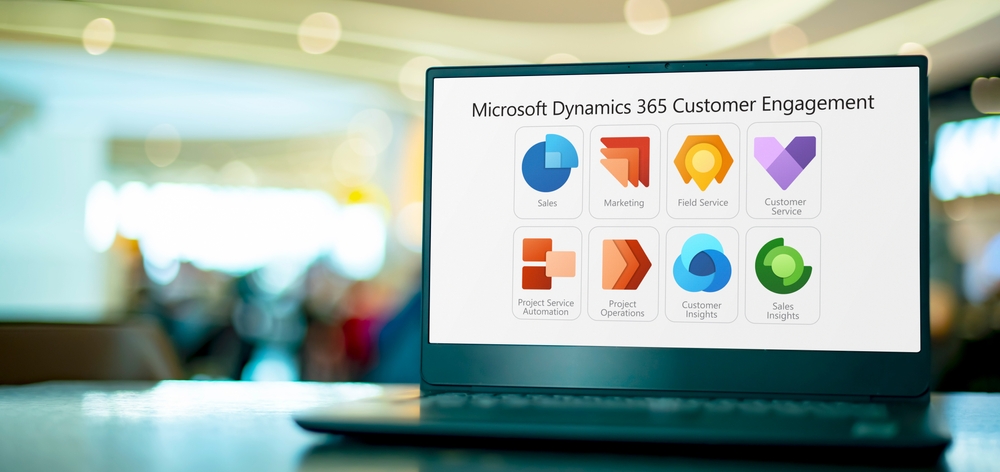The width and height of the screenshot is (1000, 472).
Task: Click the 'Sales' label under blue icon
Action: pos(547,203)
